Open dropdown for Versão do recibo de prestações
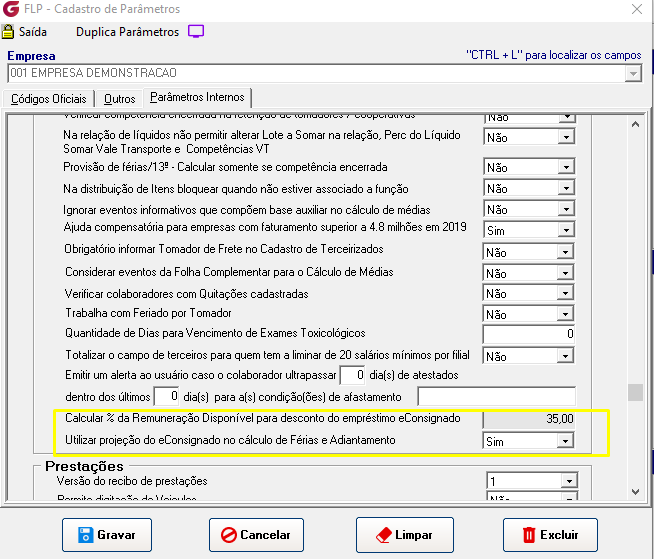 tap(569, 481)
